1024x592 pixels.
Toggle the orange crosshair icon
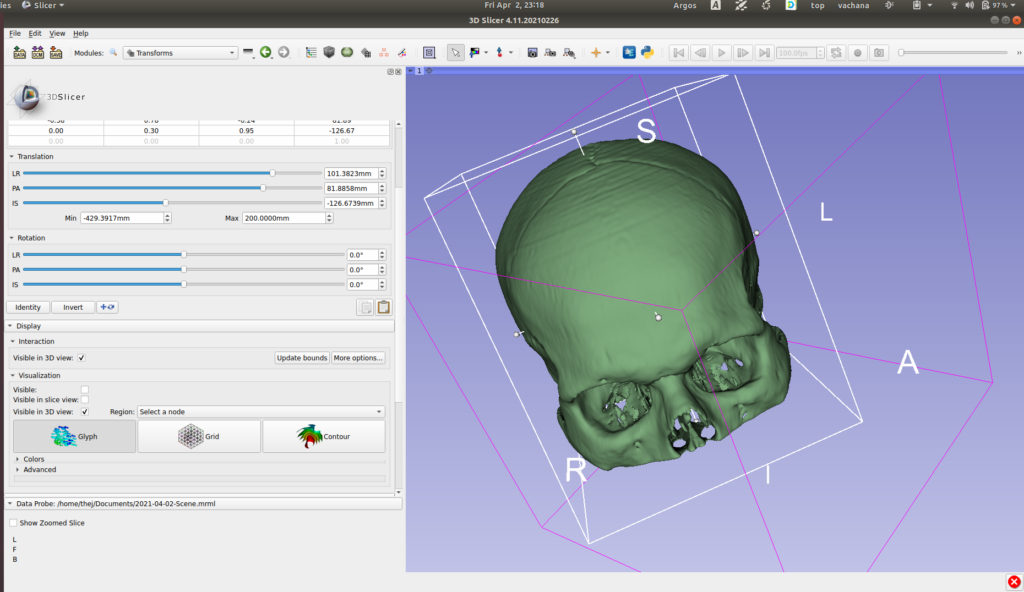596,53
